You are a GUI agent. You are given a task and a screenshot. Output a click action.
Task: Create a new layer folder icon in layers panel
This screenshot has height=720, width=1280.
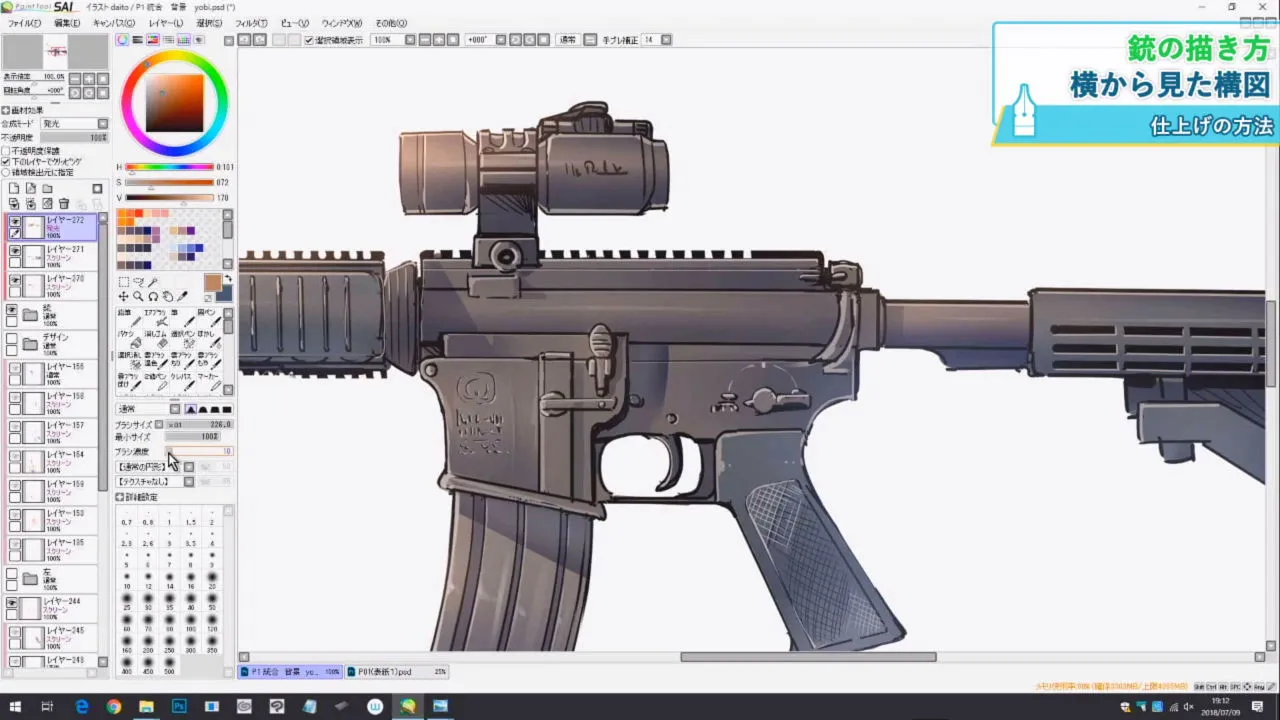pyautogui.click(x=46, y=188)
